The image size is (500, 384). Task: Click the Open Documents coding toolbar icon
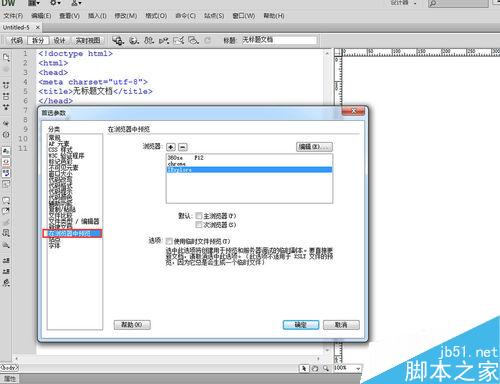pyautogui.click(x=6, y=57)
